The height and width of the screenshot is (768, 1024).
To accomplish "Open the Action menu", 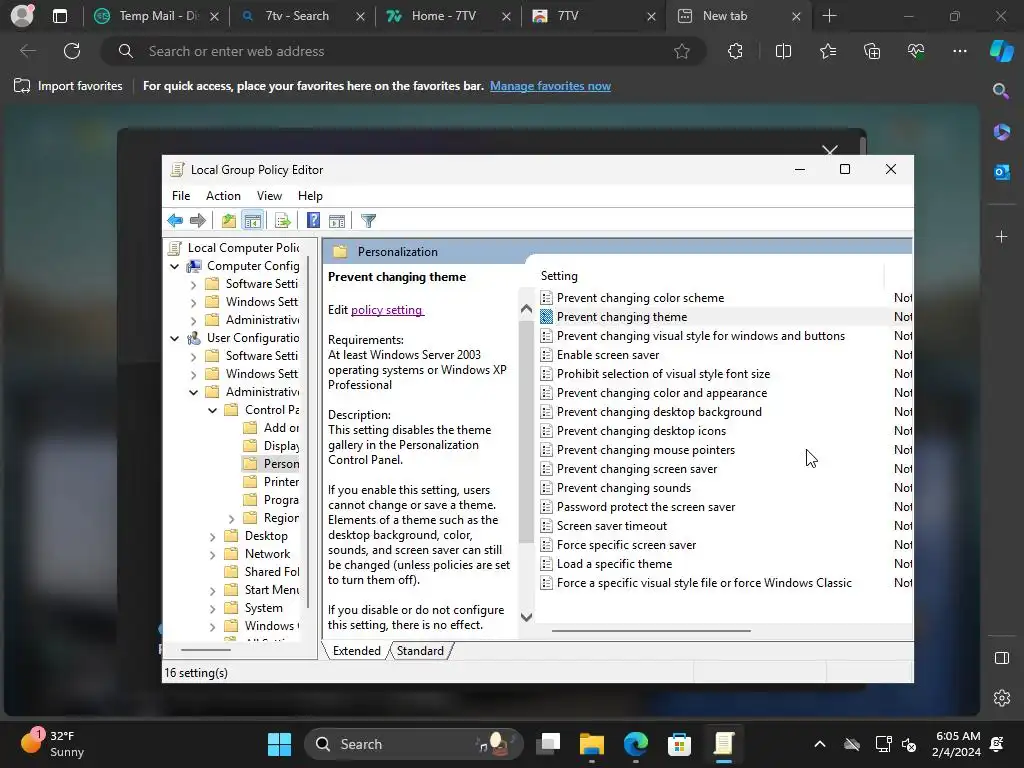I will click(x=223, y=196).
